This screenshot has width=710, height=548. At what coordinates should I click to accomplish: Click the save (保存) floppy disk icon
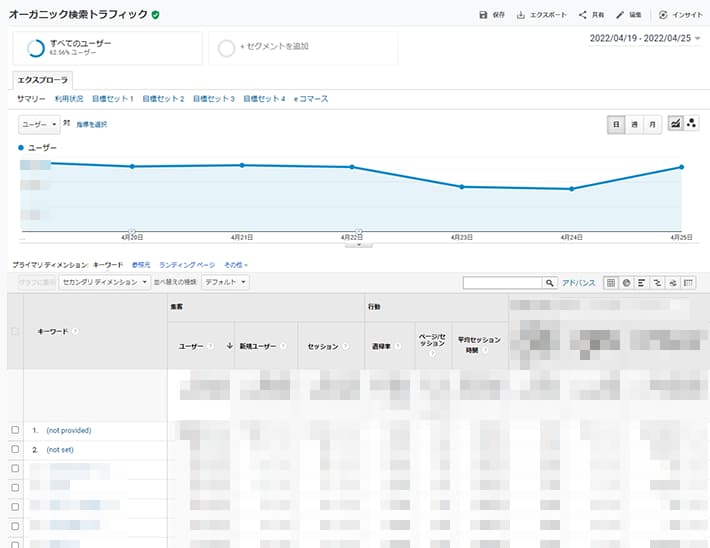tap(483, 15)
